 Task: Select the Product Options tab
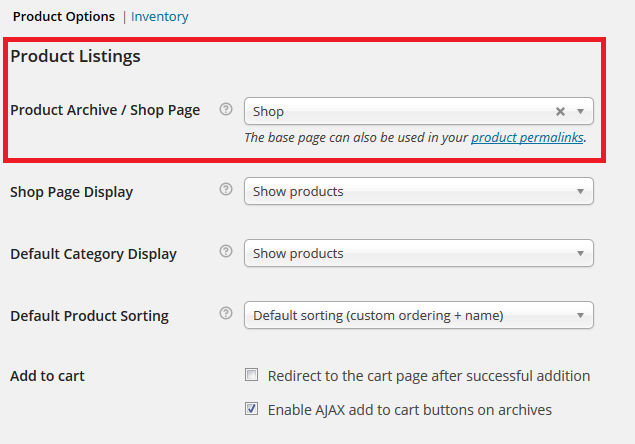pyautogui.click(x=64, y=17)
